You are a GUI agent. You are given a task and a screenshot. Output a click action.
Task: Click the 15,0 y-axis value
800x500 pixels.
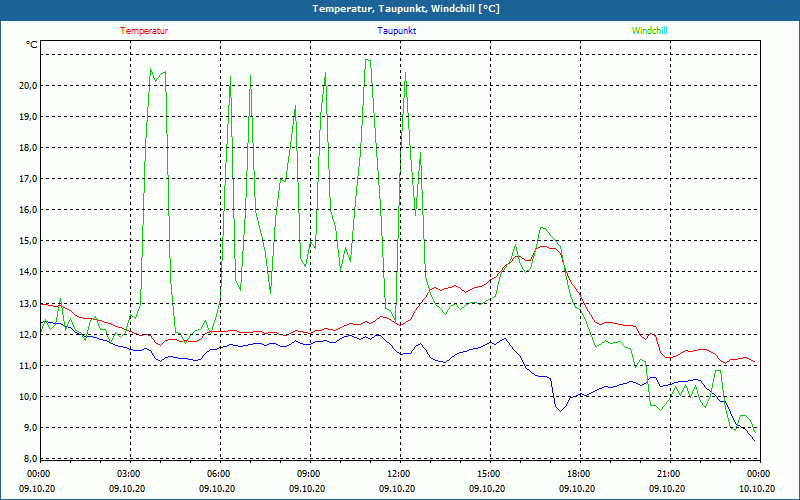[28, 241]
